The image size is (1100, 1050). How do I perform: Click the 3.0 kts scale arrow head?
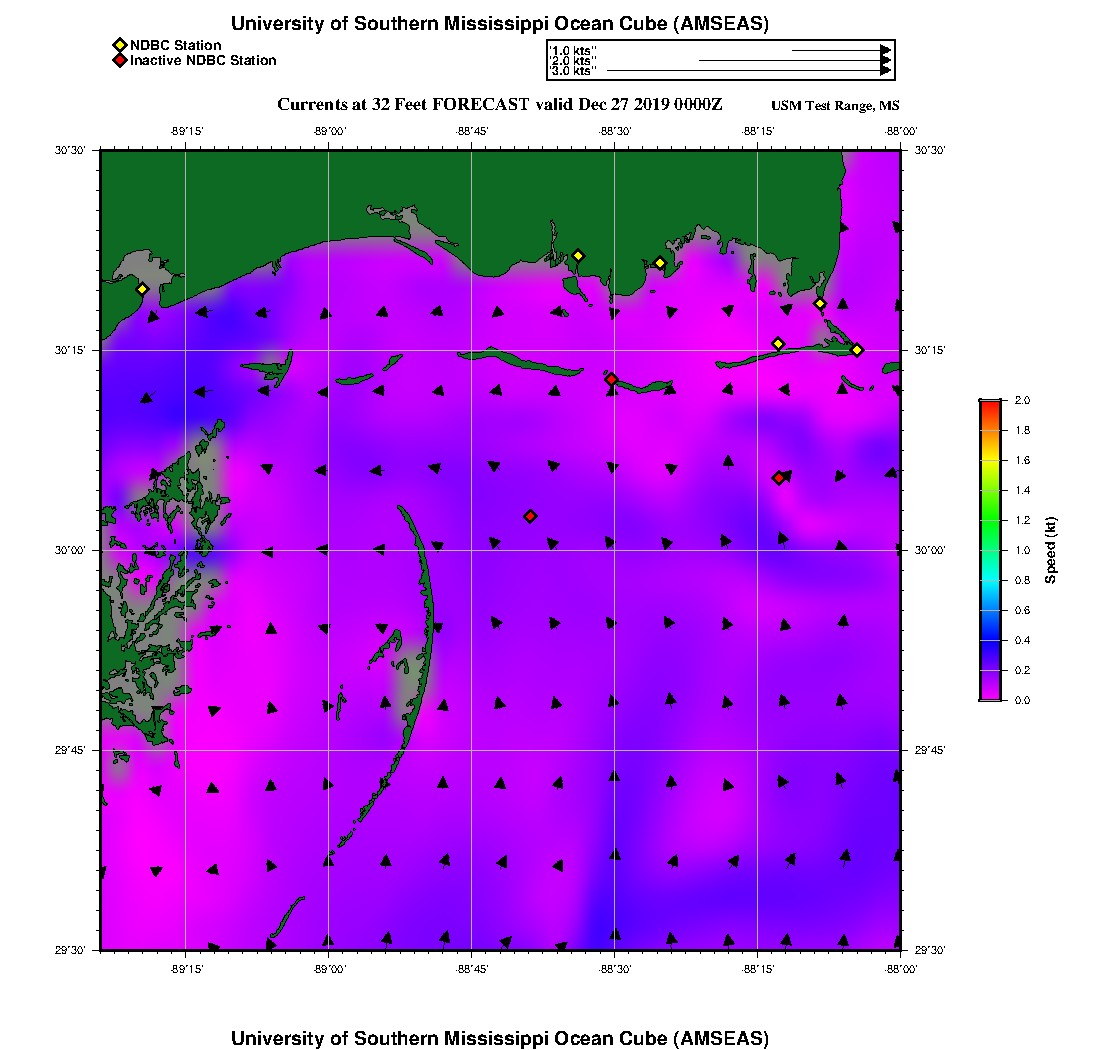click(885, 71)
